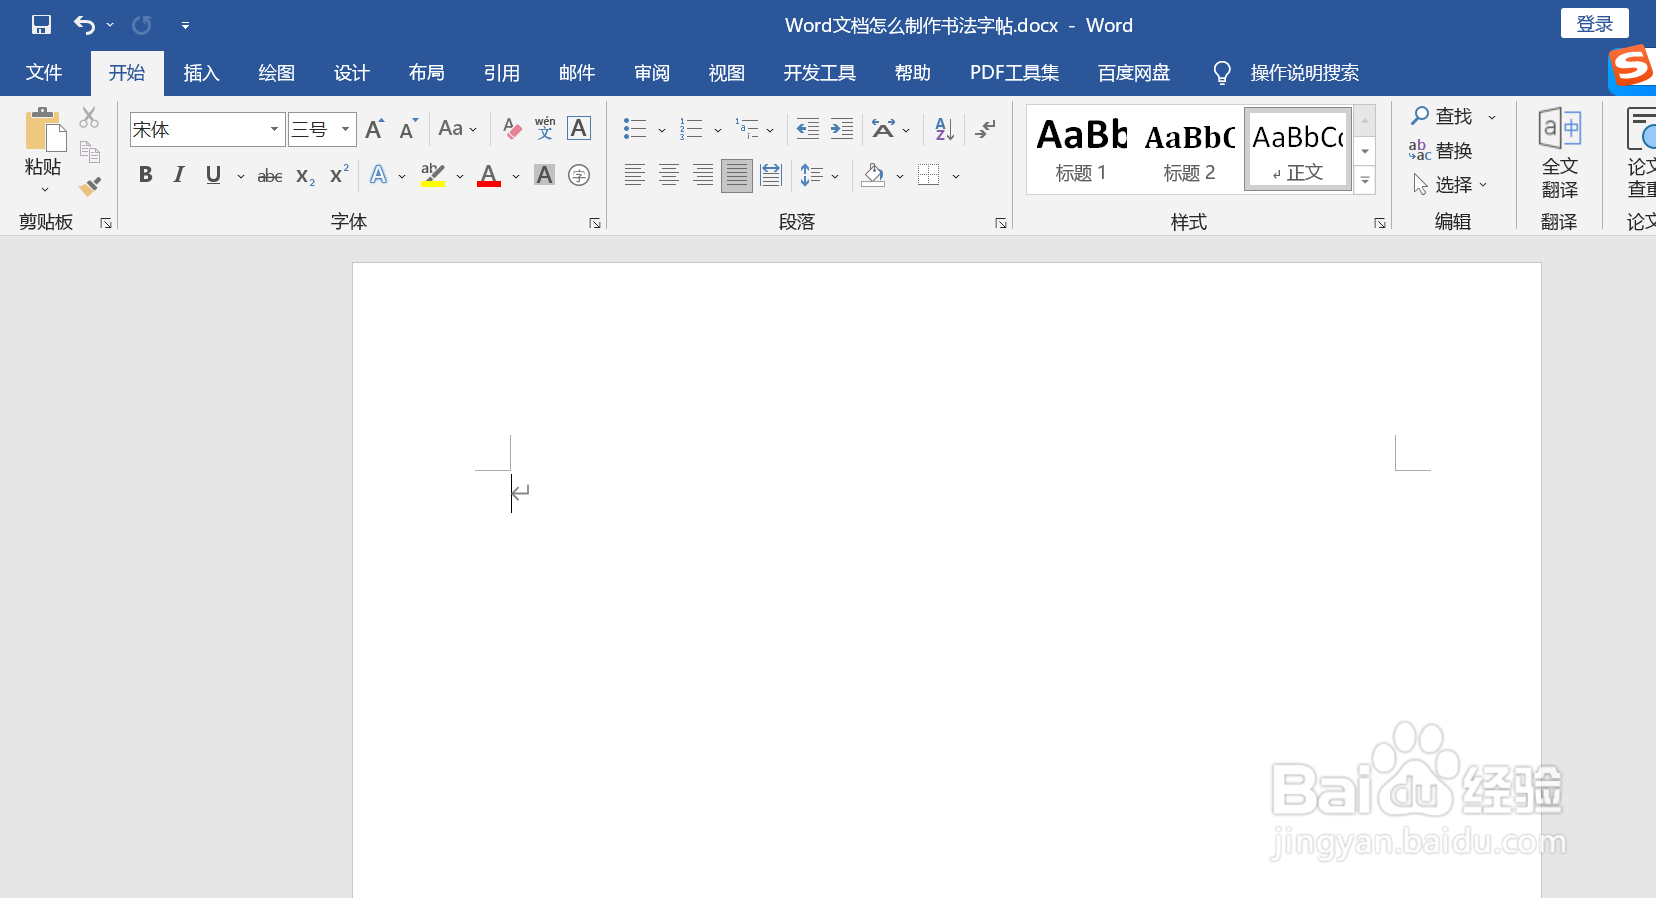Toggle strikethrough abc formatting
This screenshot has width=1656, height=898.
[270, 176]
